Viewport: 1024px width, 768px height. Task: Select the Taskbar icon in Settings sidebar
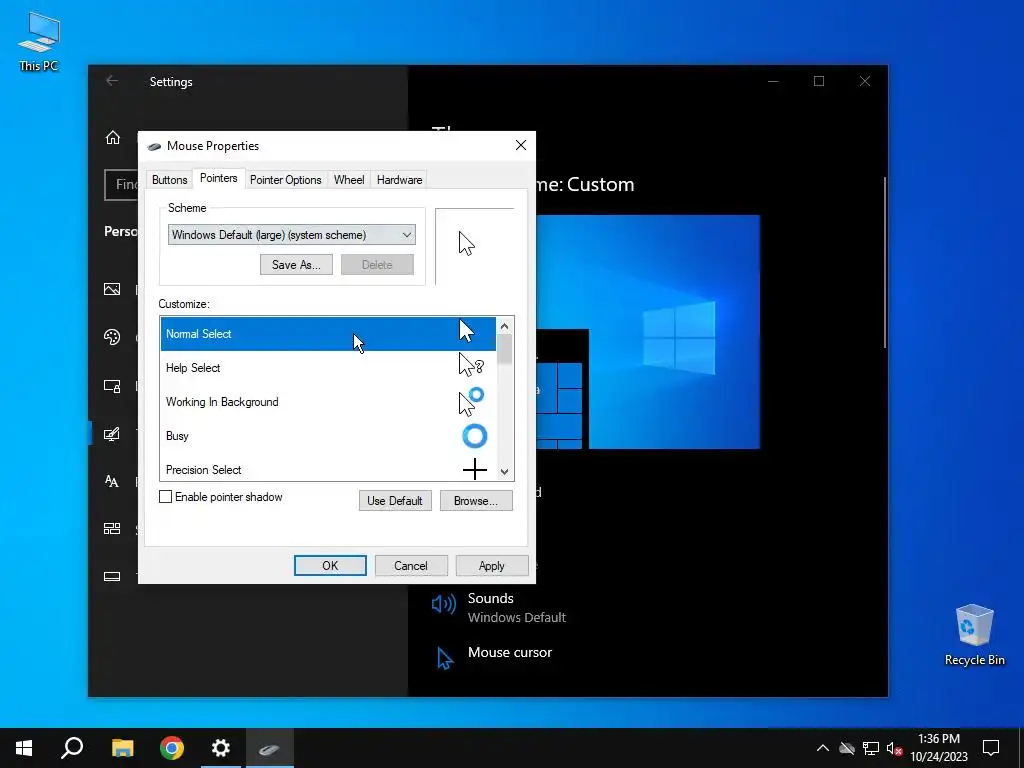click(112, 577)
